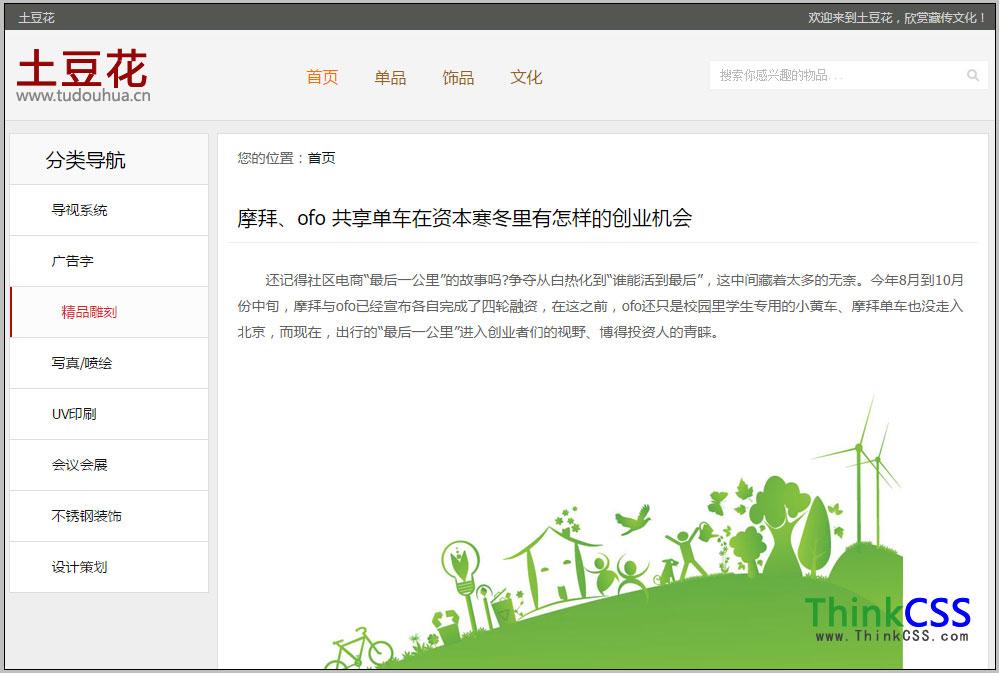
Task: Open the 不锈钢装饰 category
Action: pos(109,516)
